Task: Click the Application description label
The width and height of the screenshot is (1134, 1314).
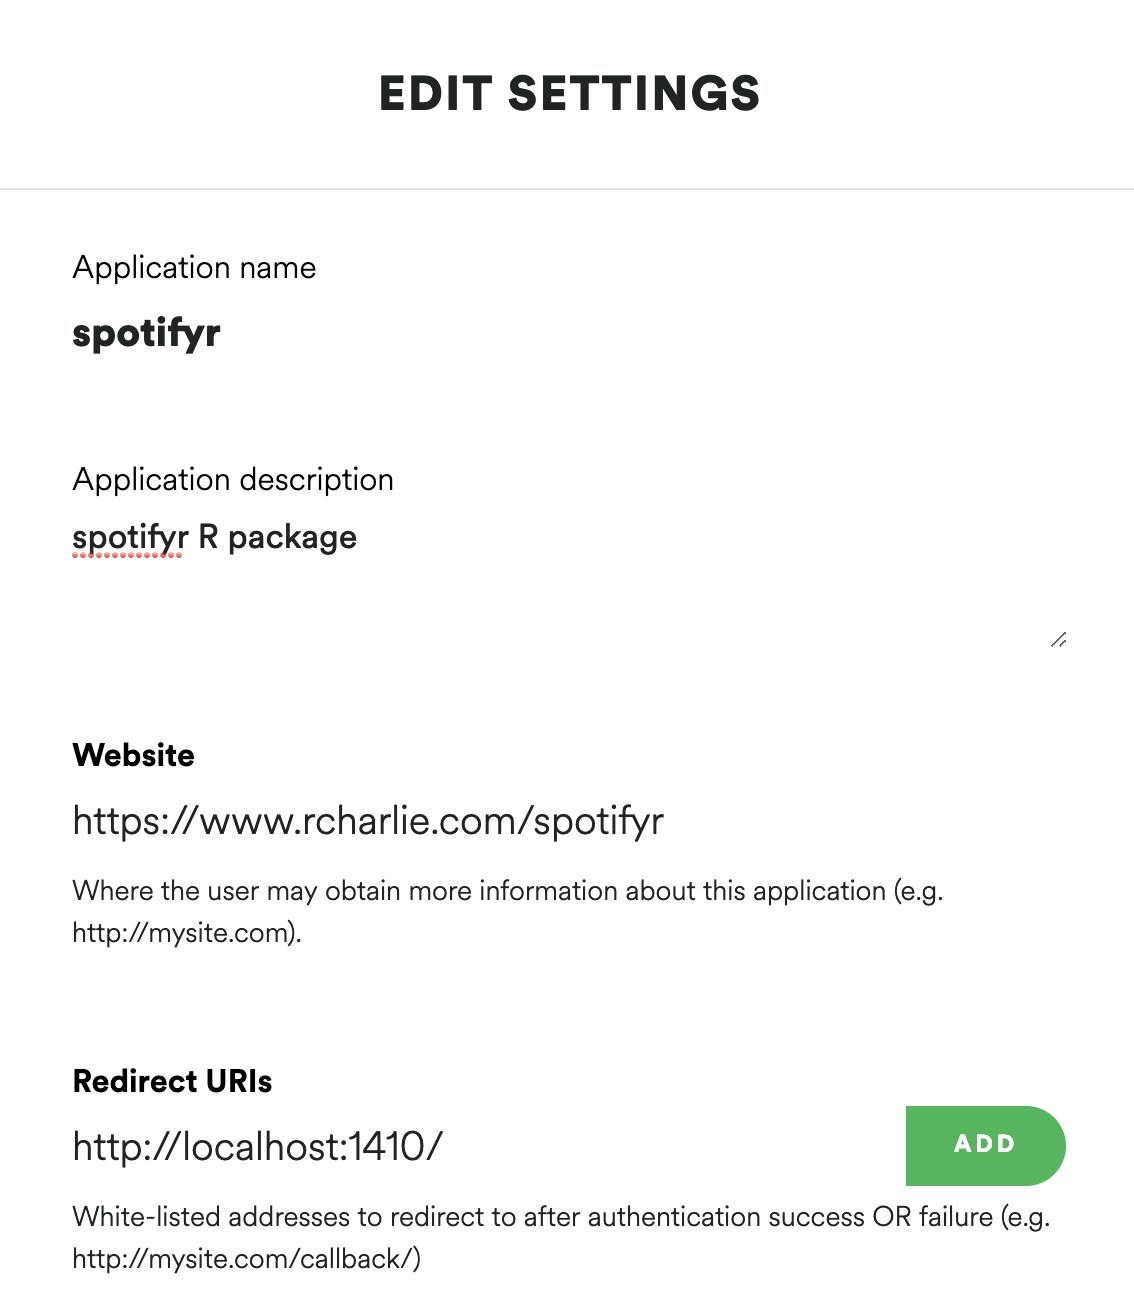Action: pos(233,480)
